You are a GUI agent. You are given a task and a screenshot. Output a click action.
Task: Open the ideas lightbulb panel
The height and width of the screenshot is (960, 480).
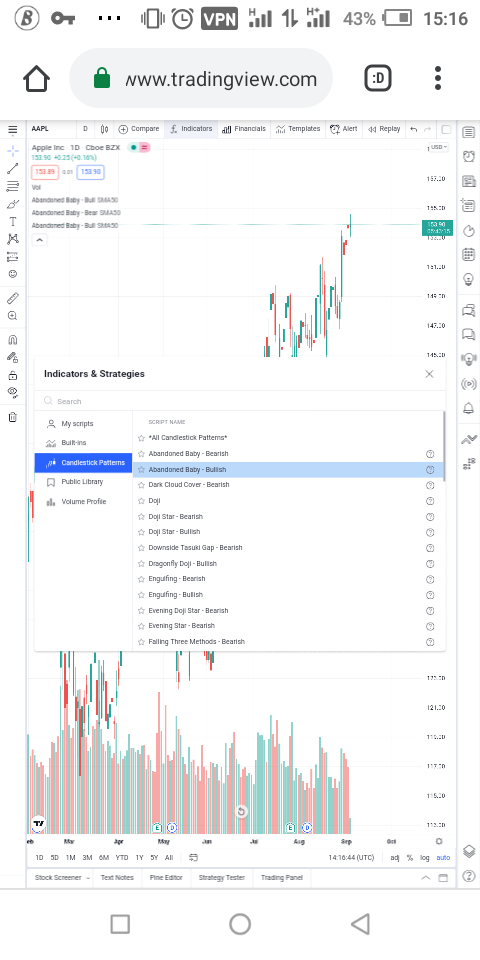click(468, 279)
